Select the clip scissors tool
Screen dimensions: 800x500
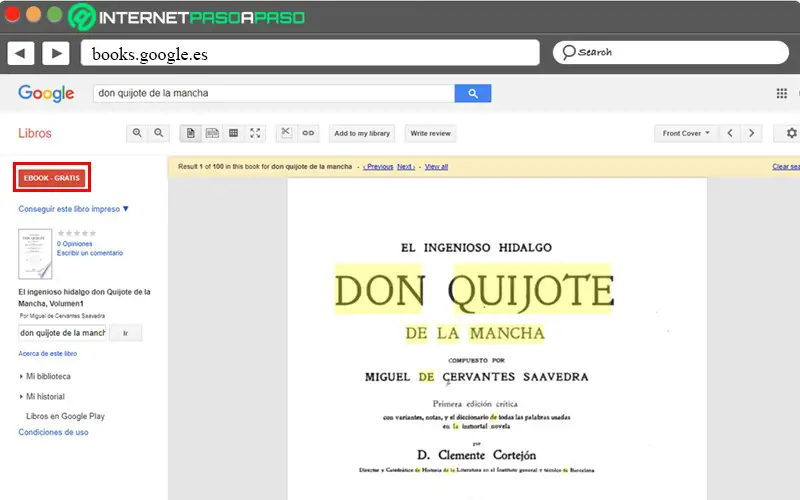click(286, 133)
